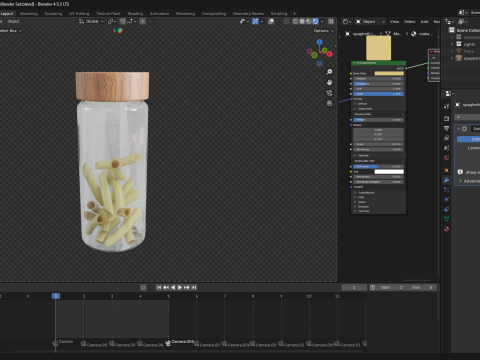The image size is (480, 360).
Task: Switch to UV Editing workspace tab
Action: [79, 14]
